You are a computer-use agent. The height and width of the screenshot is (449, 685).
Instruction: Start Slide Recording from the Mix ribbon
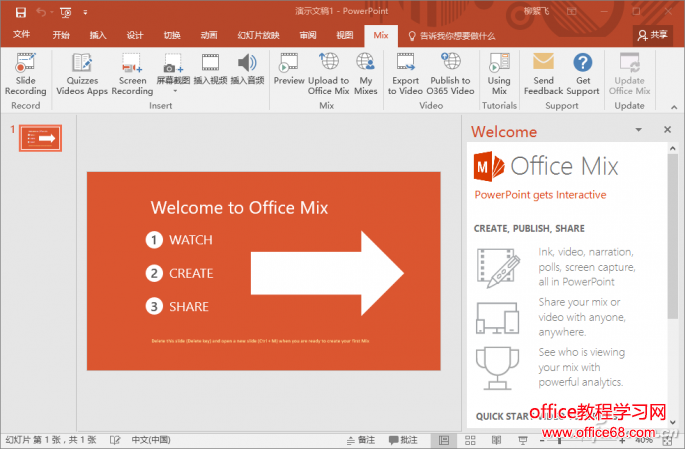click(25, 74)
